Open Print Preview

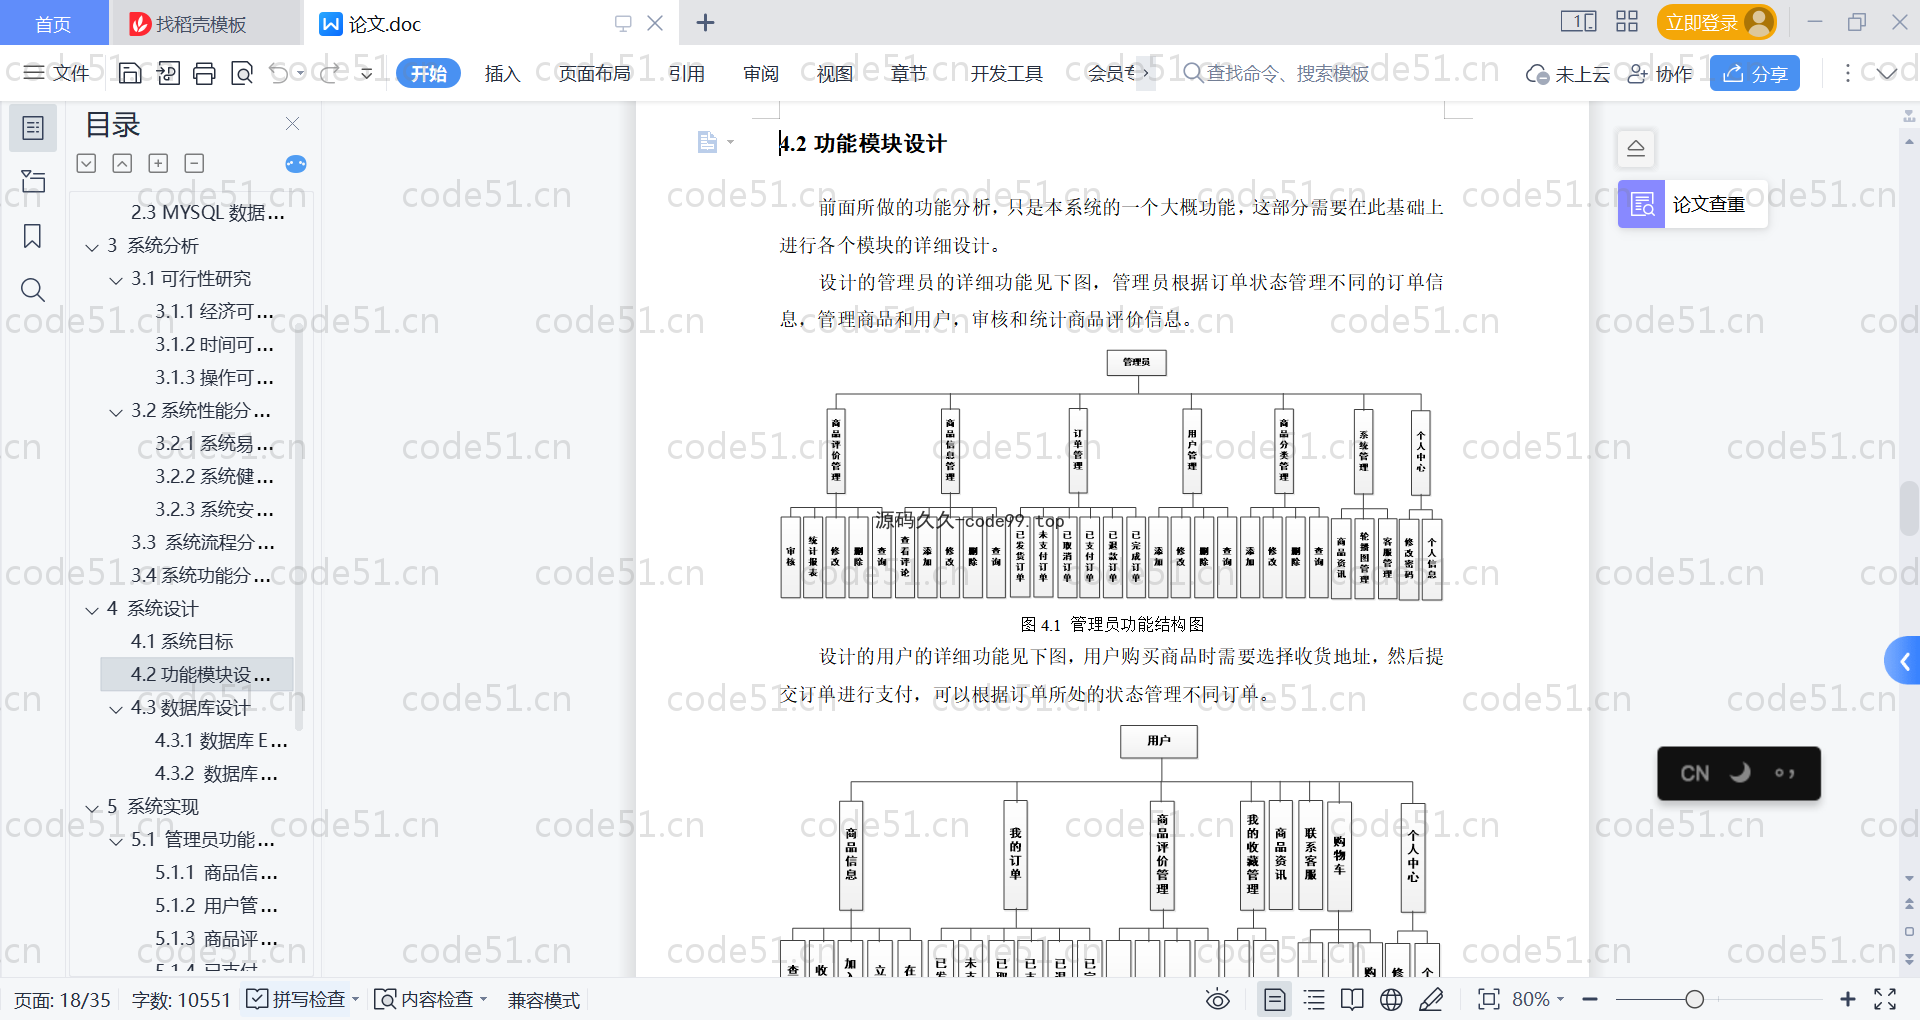[x=242, y=73]
